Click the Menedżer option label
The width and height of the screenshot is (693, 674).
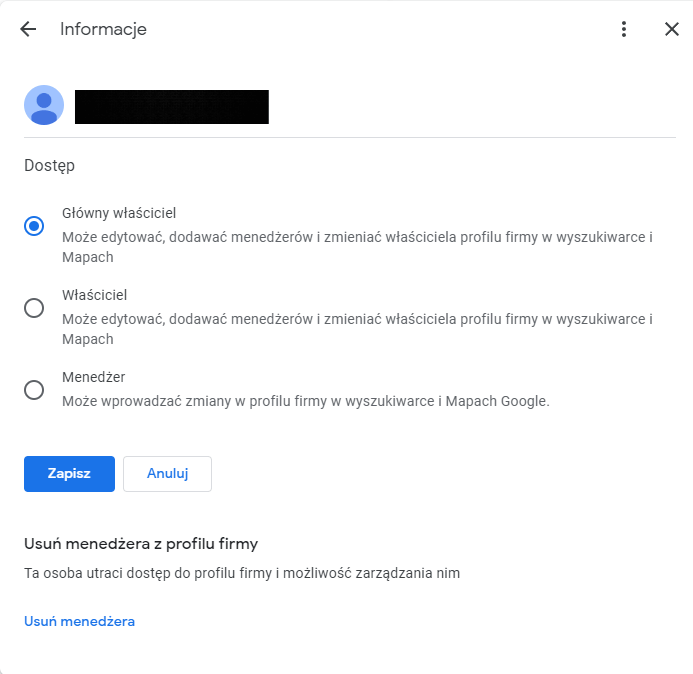pos(94,377)
